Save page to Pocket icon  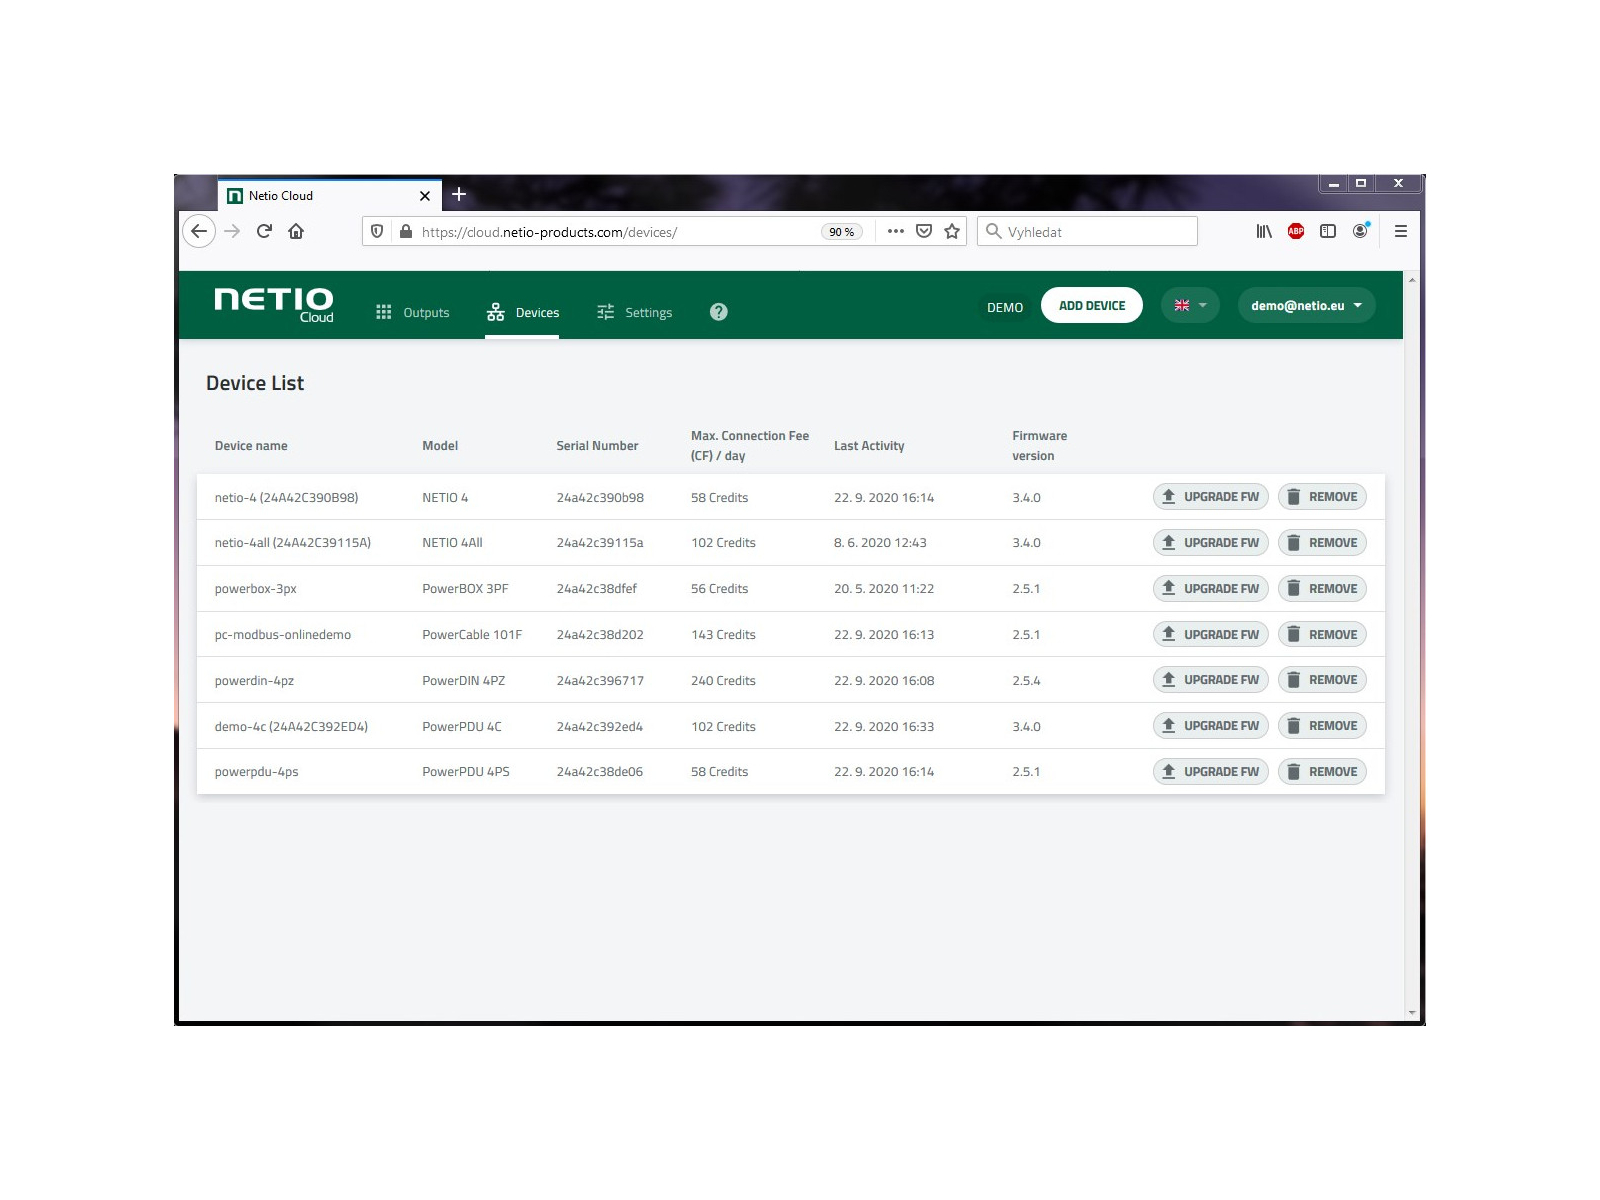924,231
